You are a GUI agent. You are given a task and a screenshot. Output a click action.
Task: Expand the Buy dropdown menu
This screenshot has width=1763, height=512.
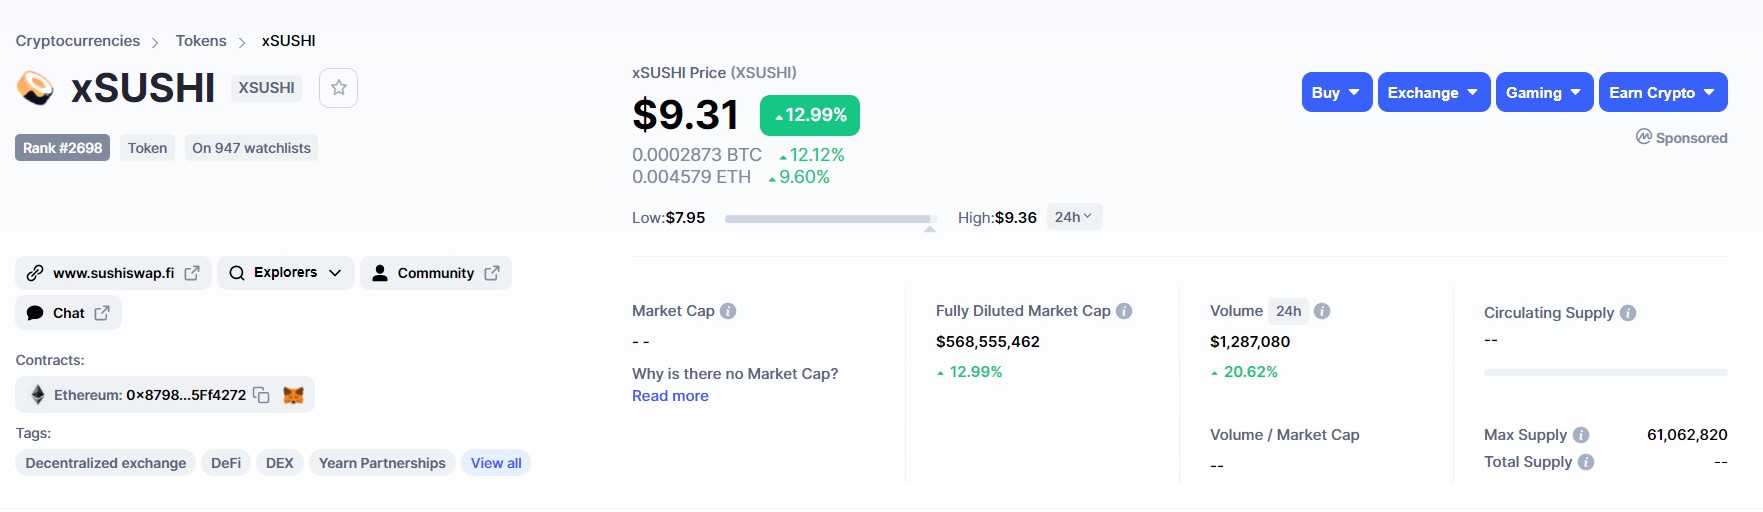[1337, 92]
